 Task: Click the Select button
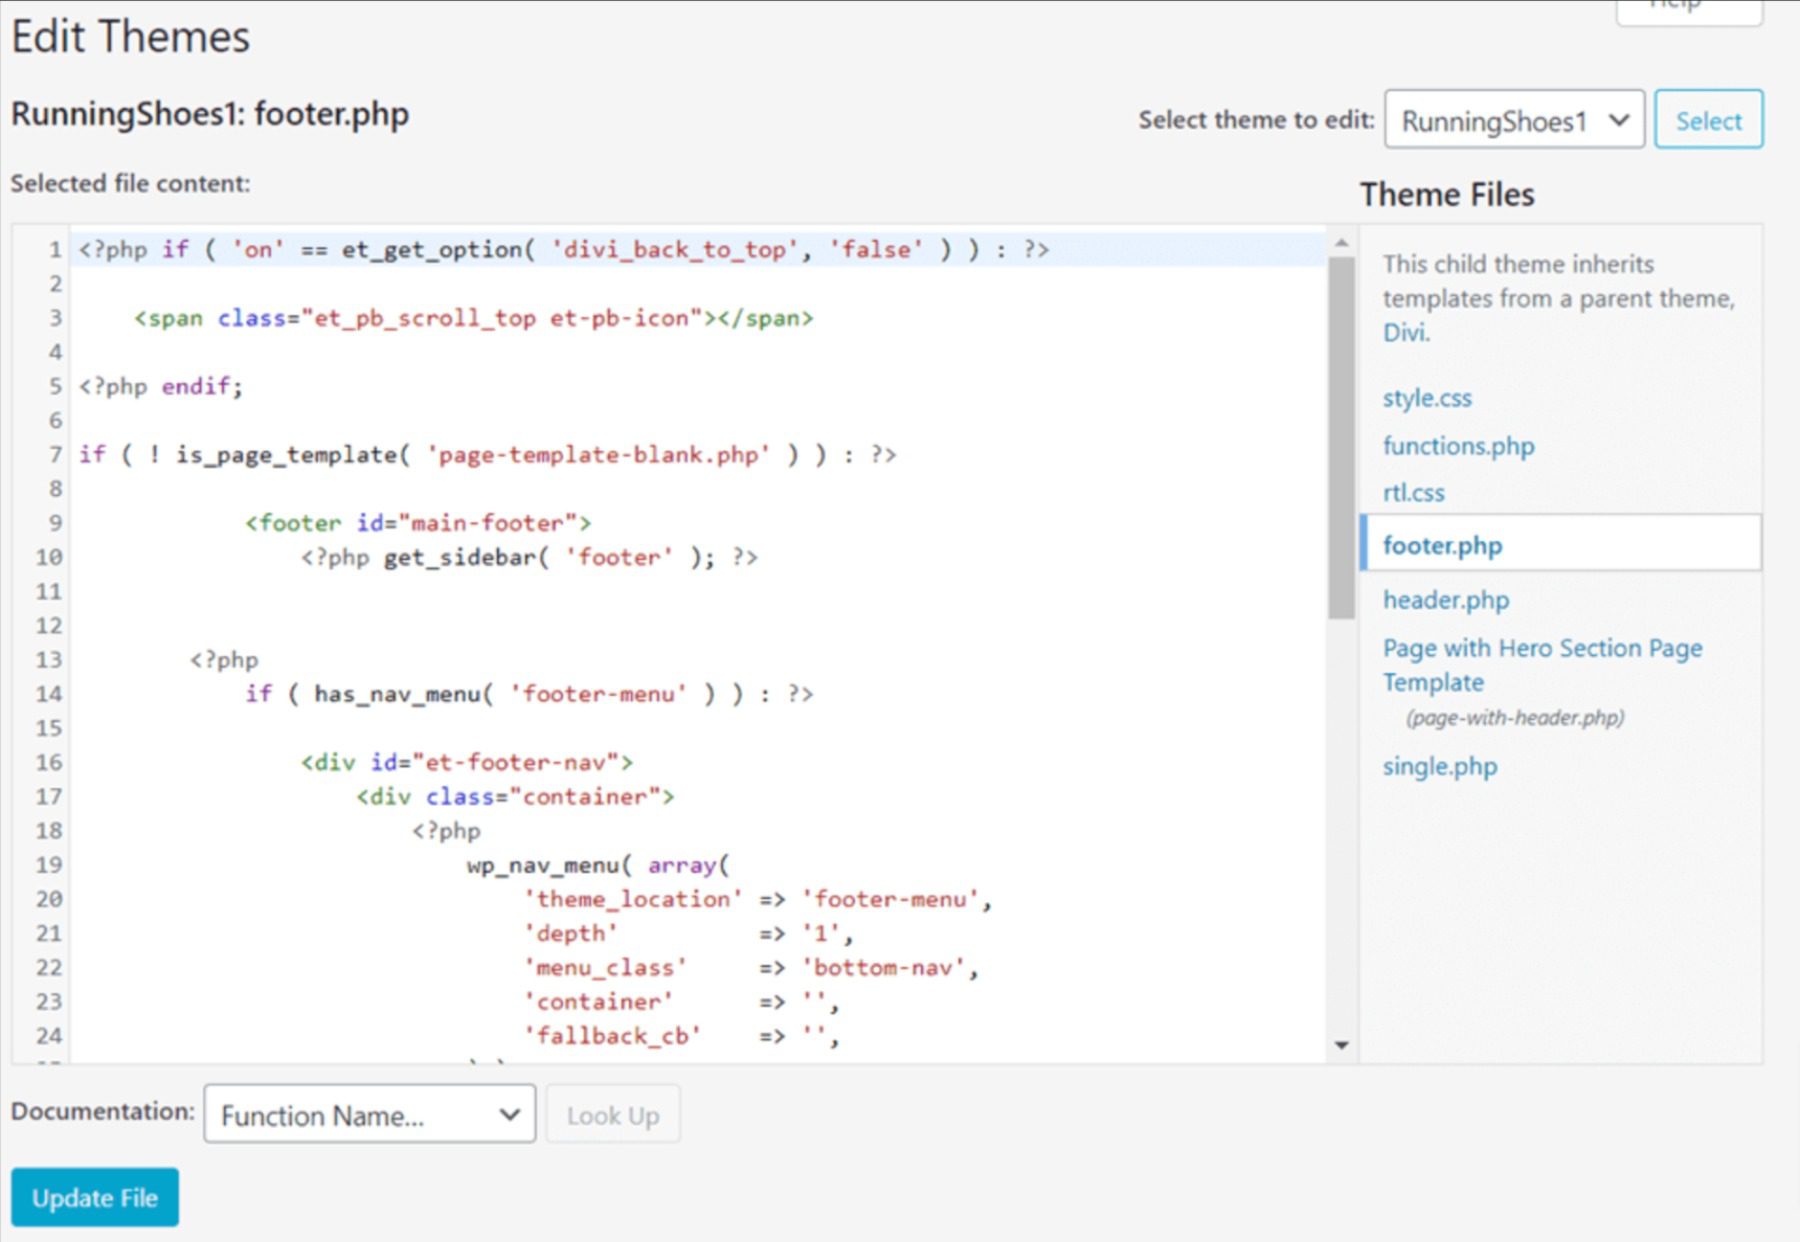click(1709, 120)
